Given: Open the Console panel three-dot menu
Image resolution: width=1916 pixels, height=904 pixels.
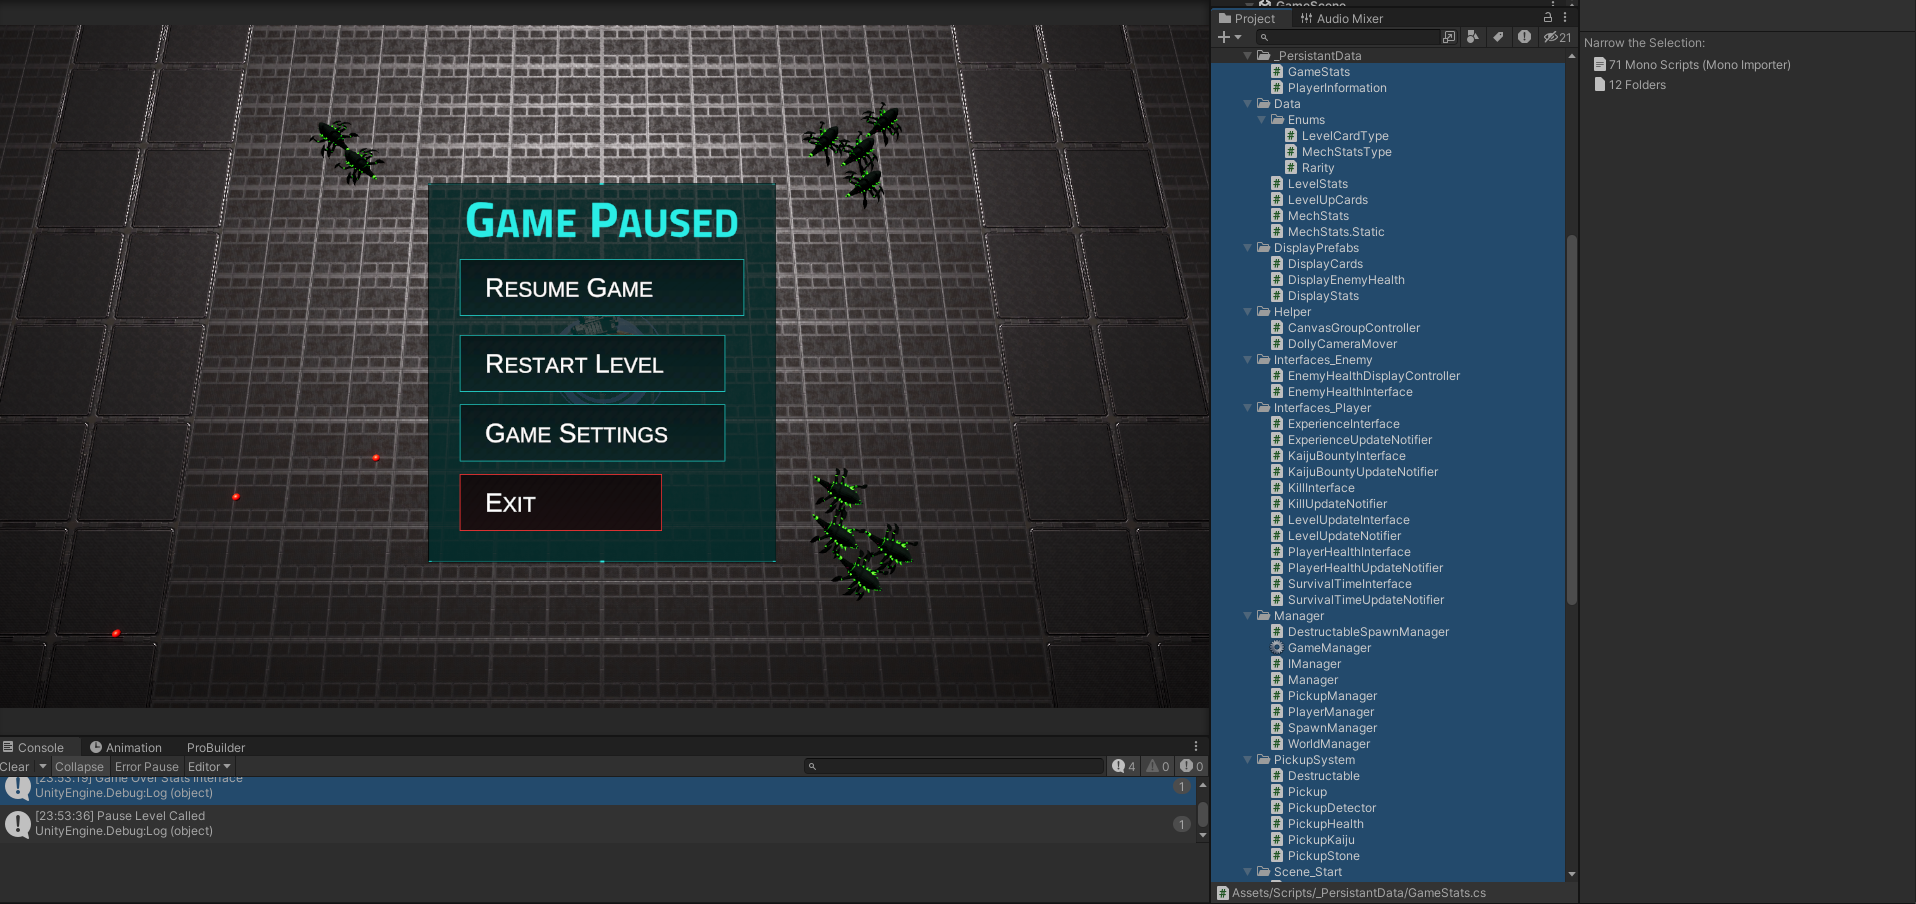Looking at the screenshot, I should [1196, 747].
